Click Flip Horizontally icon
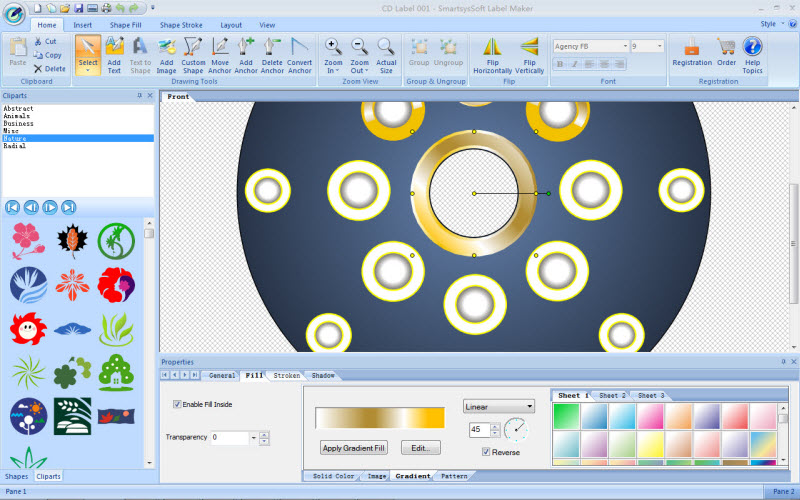 click(x=492, y=52)
